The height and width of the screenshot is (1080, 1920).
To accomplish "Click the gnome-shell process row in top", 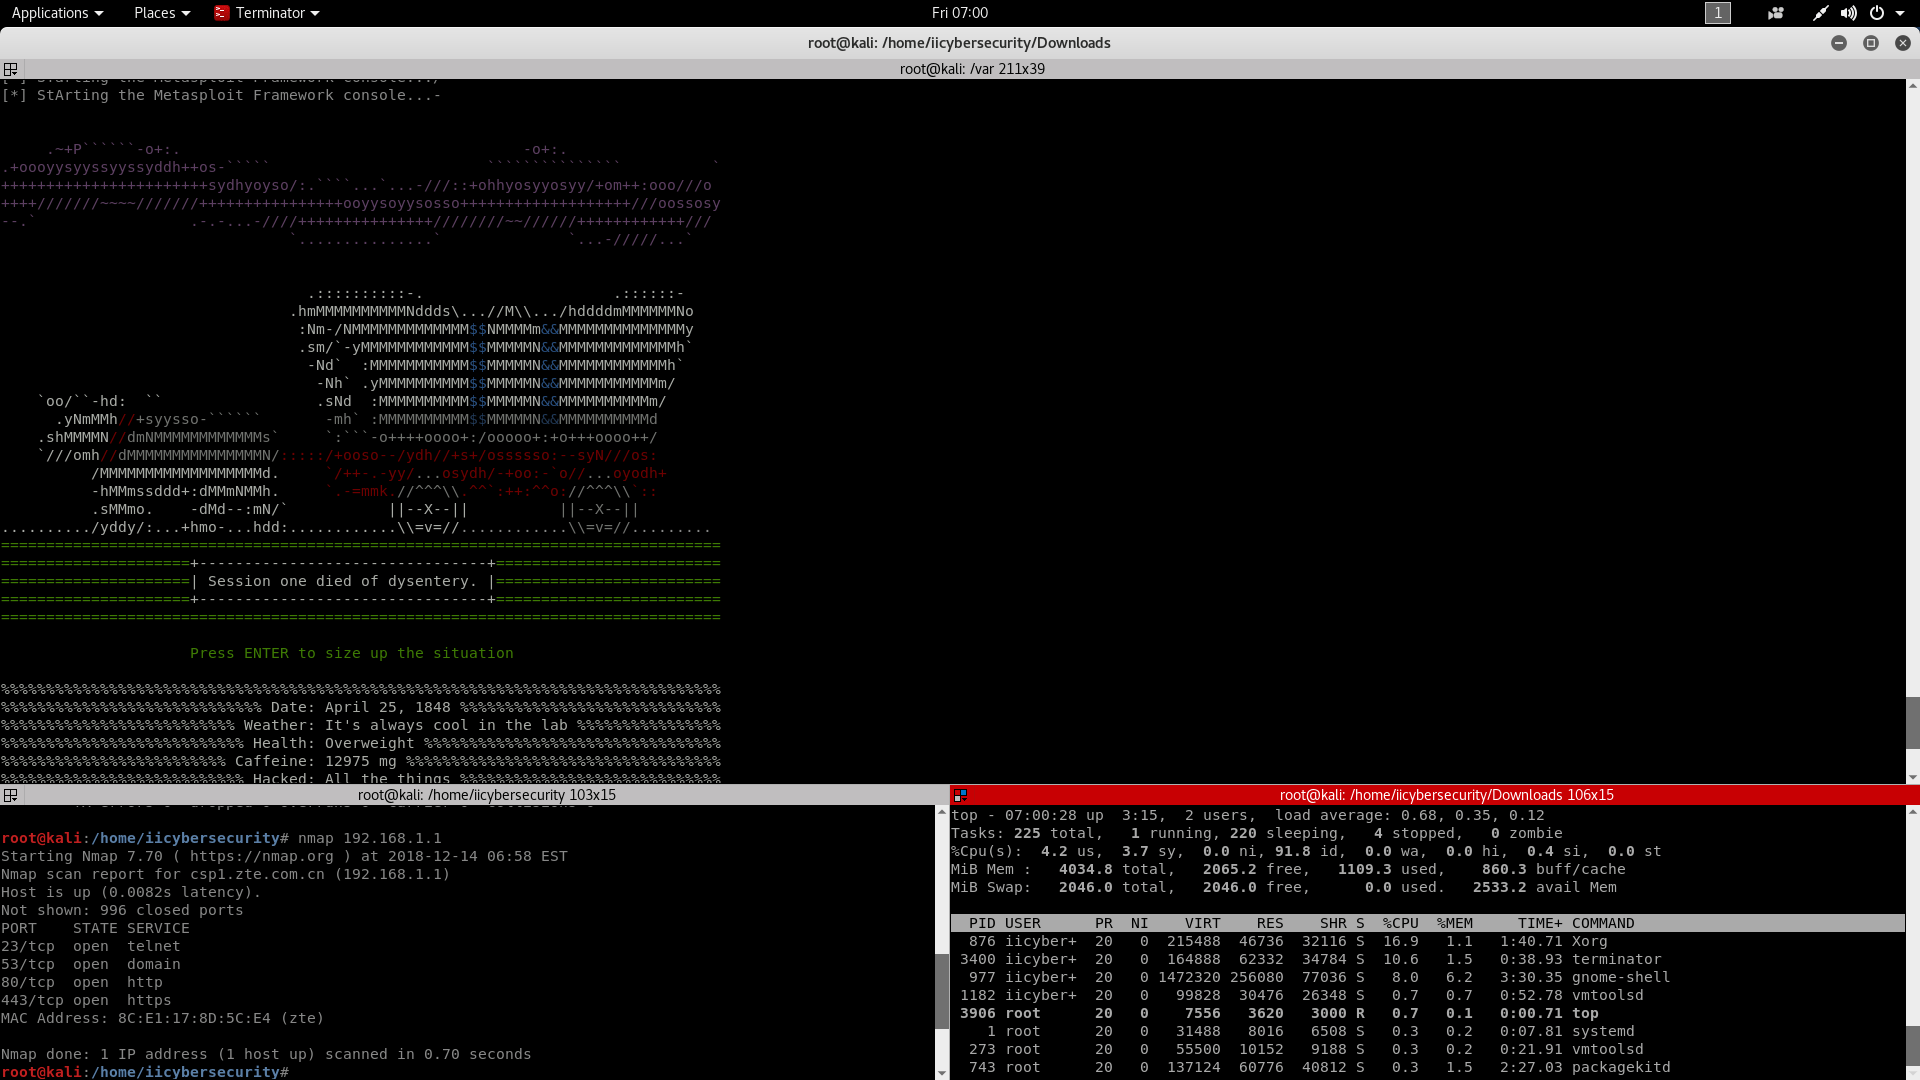I will [1428, 977].
